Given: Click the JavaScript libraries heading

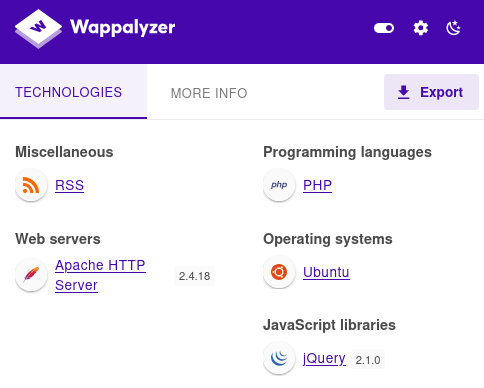Looking at the screenshot, I should coord(329,325).
